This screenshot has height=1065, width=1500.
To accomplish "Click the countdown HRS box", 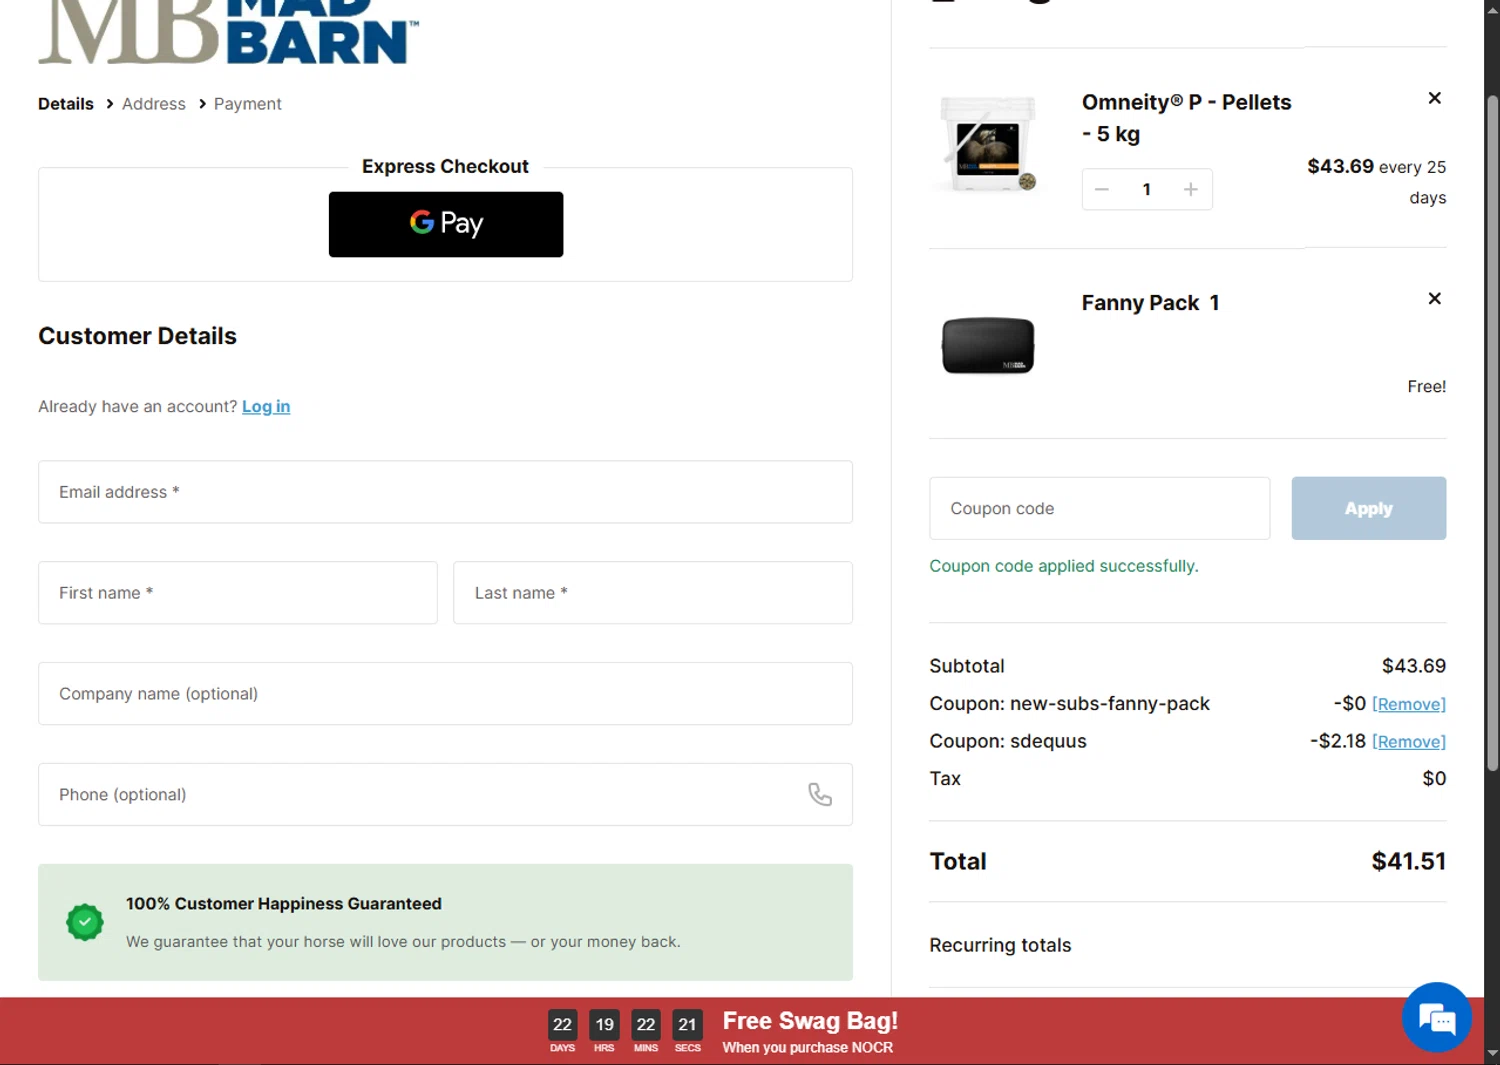I will pyautogui.click(x=604, y=1025).
